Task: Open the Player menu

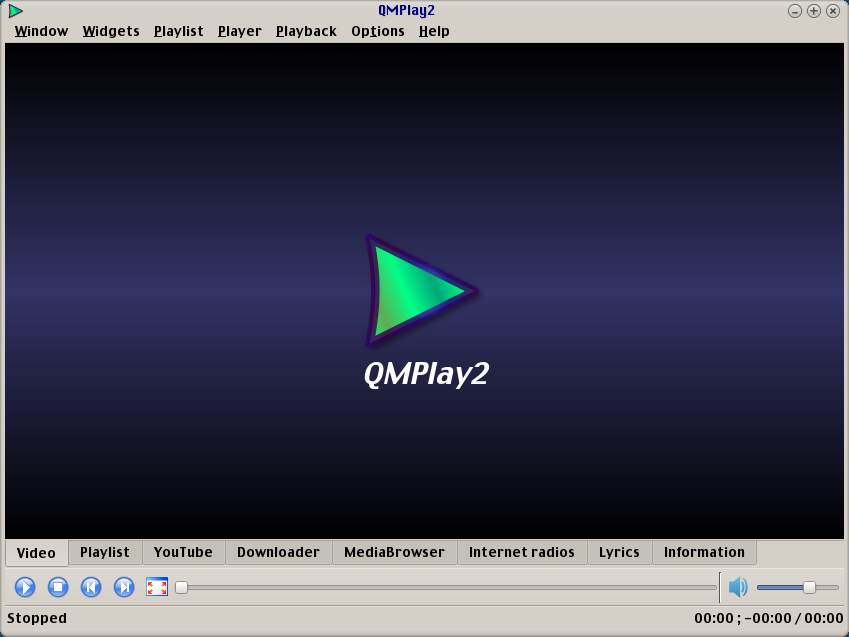Action: pos(240,31)
